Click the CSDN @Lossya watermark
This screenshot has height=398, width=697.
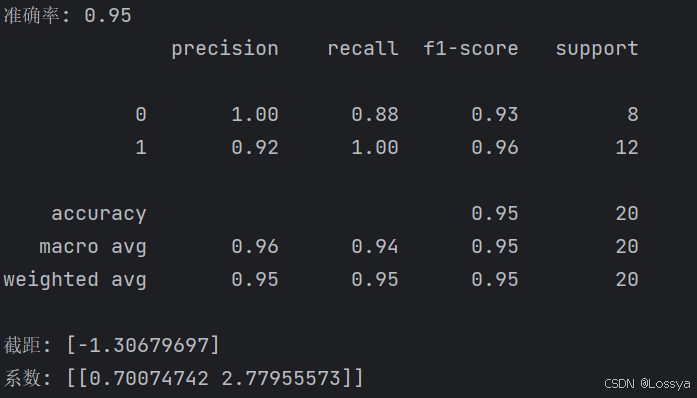(x=647, y=384)
